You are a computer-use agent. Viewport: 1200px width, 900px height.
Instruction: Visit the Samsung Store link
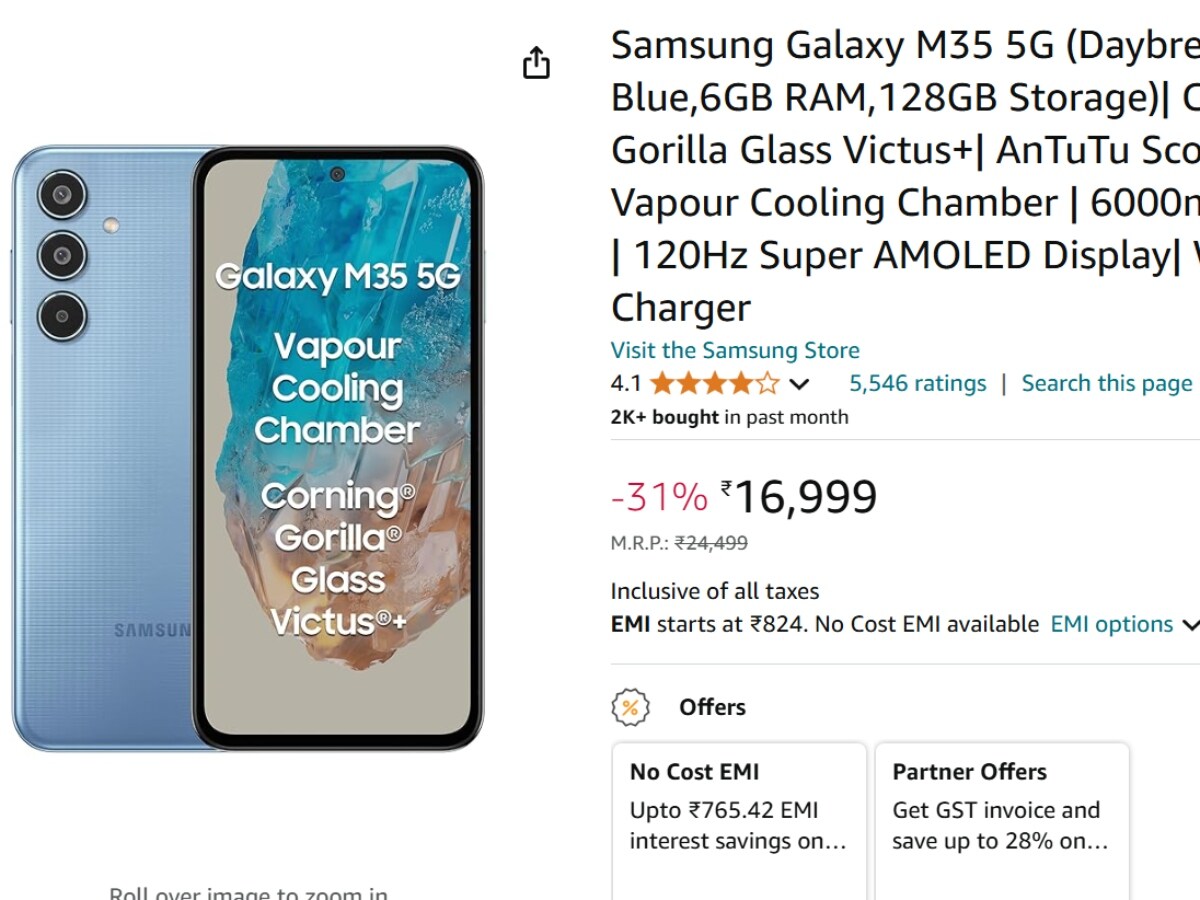735,350
